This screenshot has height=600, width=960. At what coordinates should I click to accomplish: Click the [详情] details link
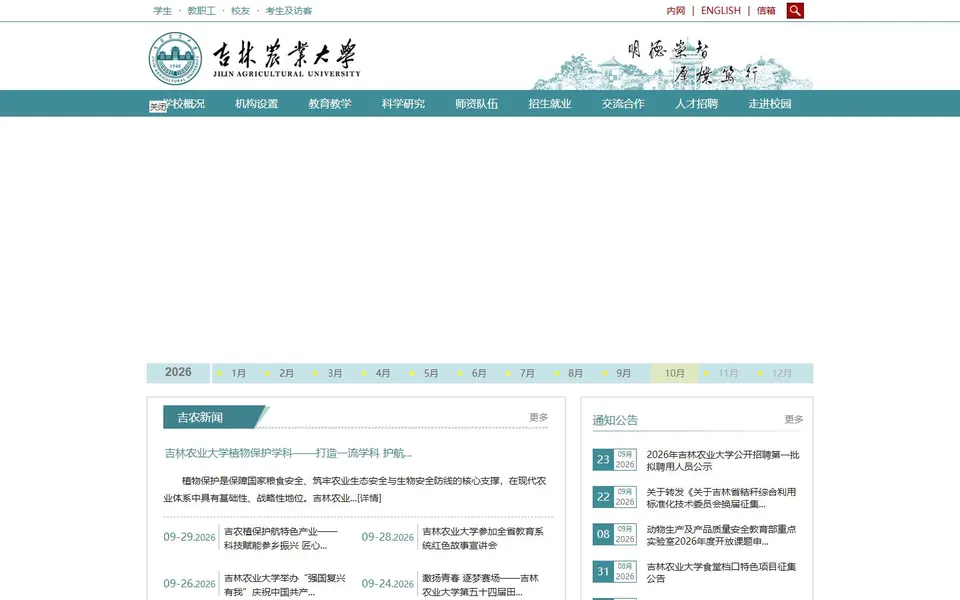(369, 498)
